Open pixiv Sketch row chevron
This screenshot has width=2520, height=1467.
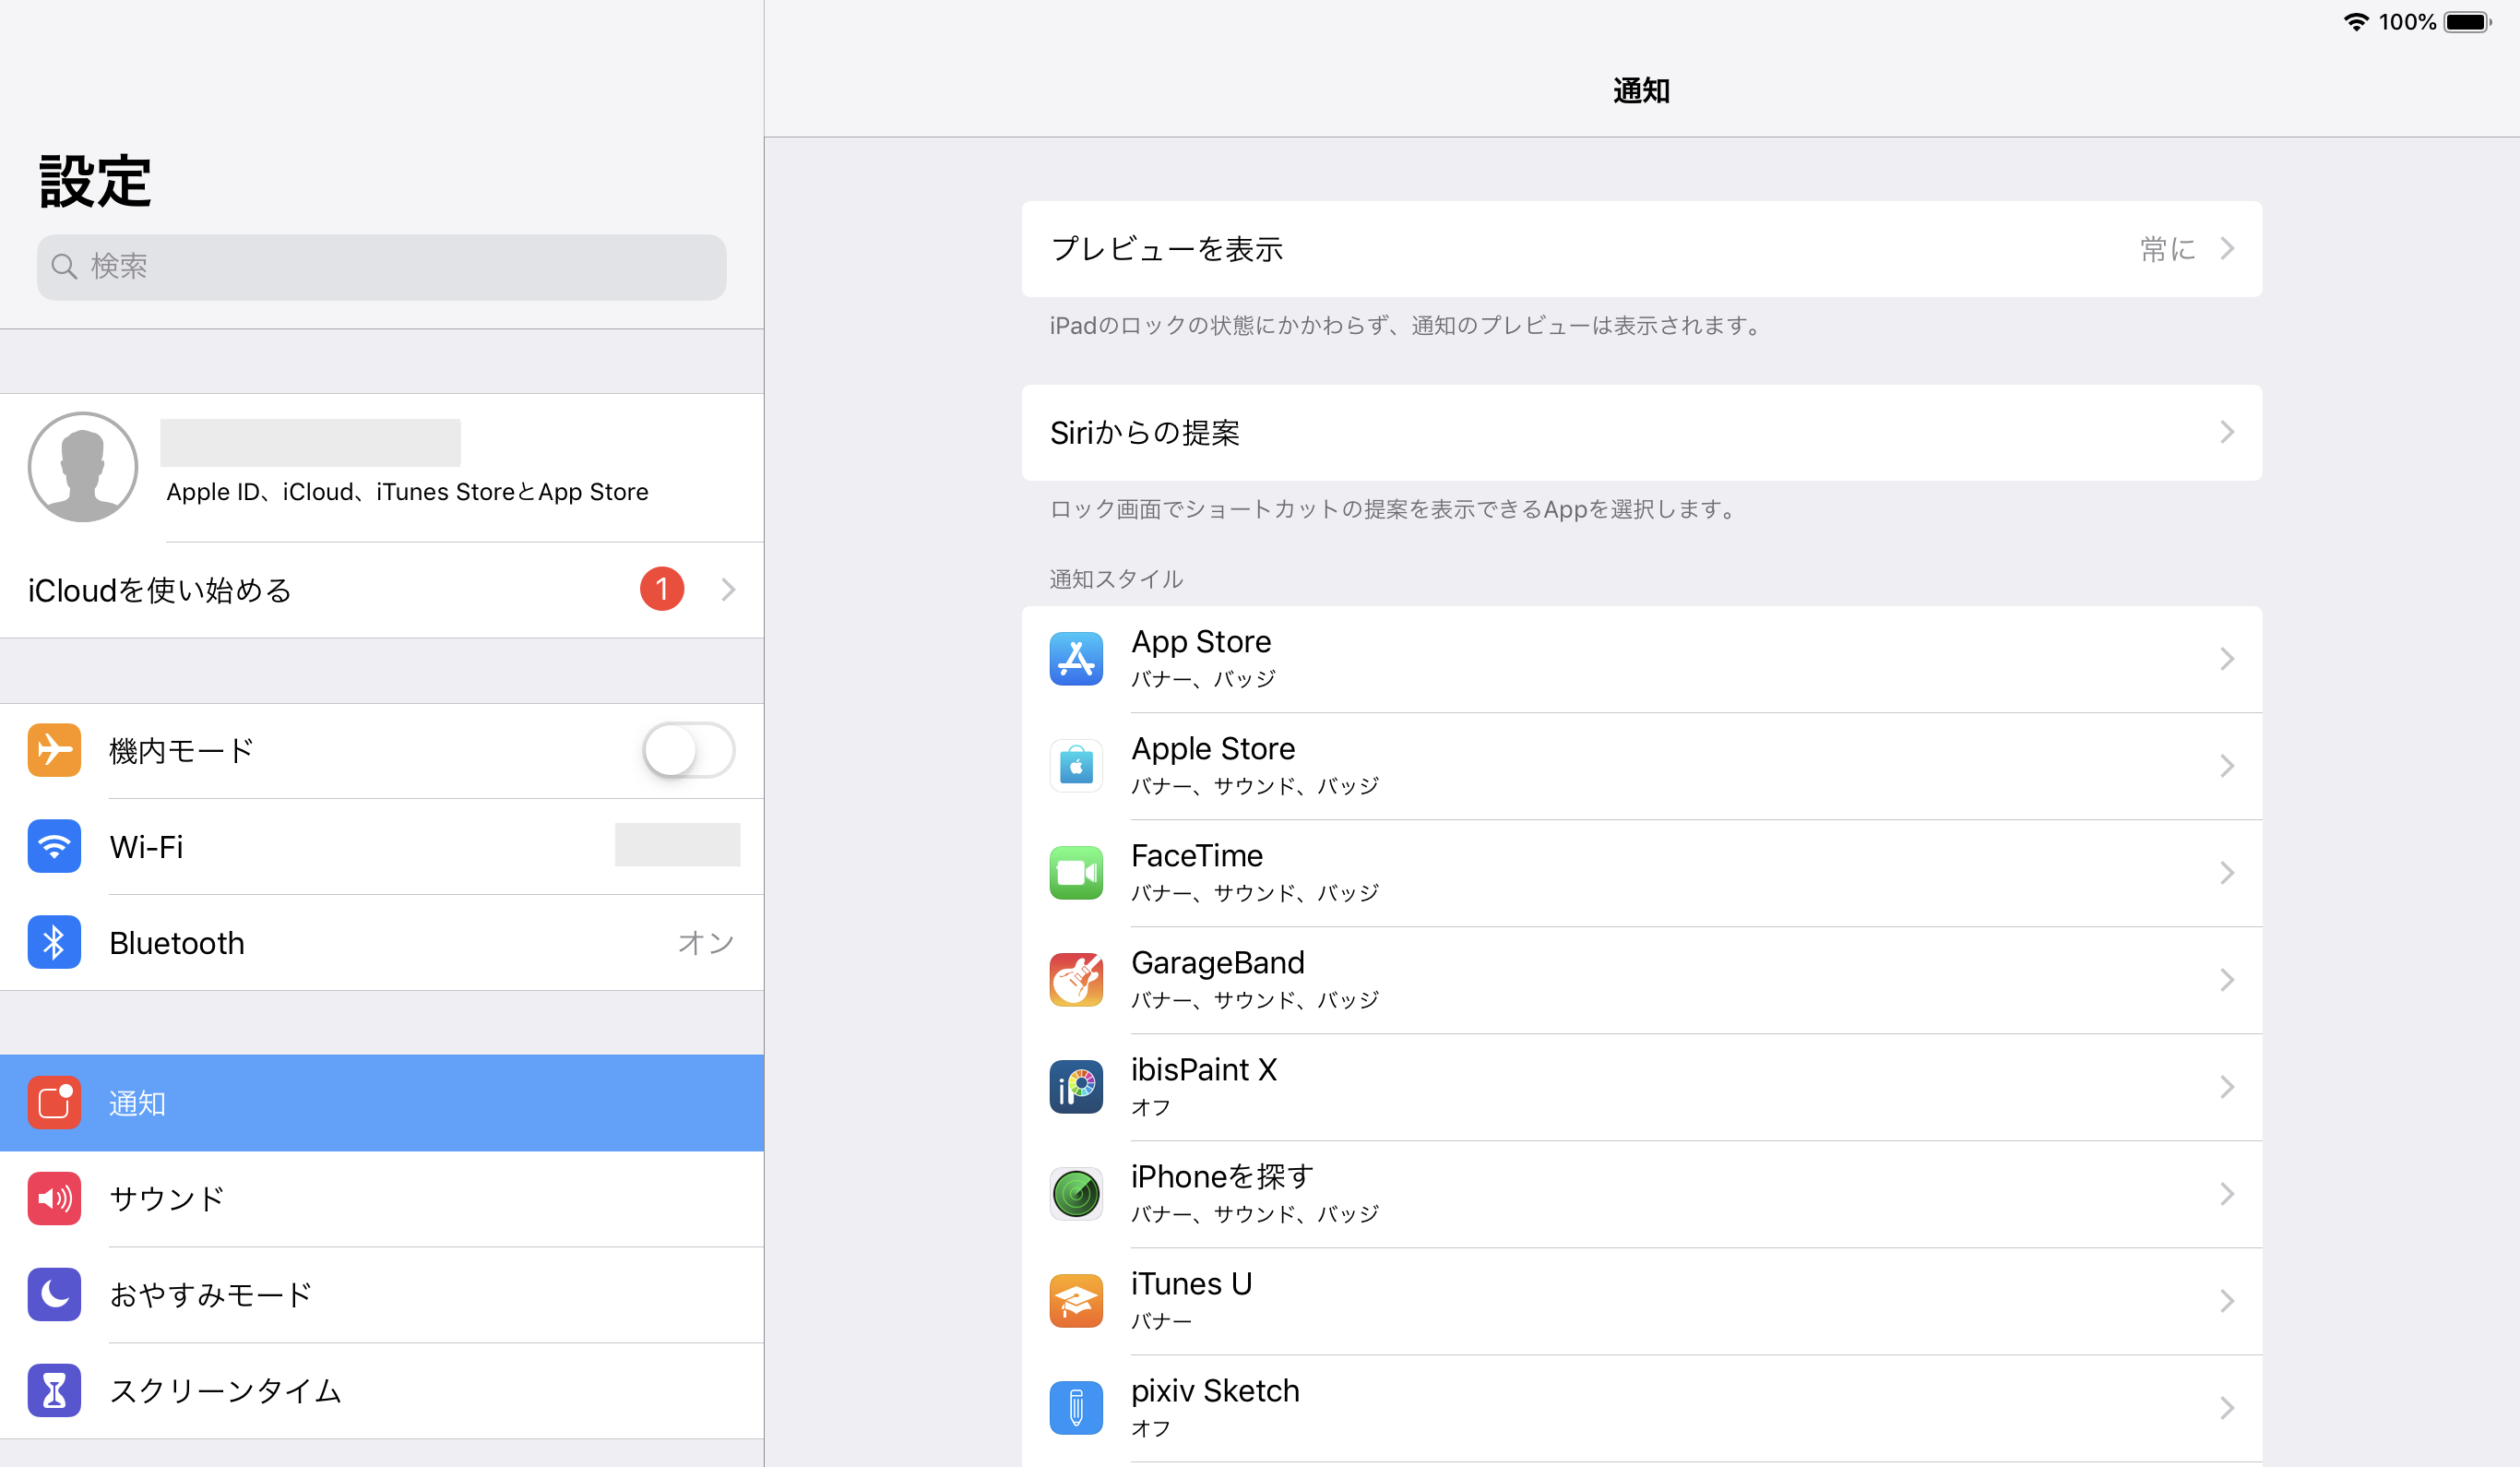coord(2227,1408)
